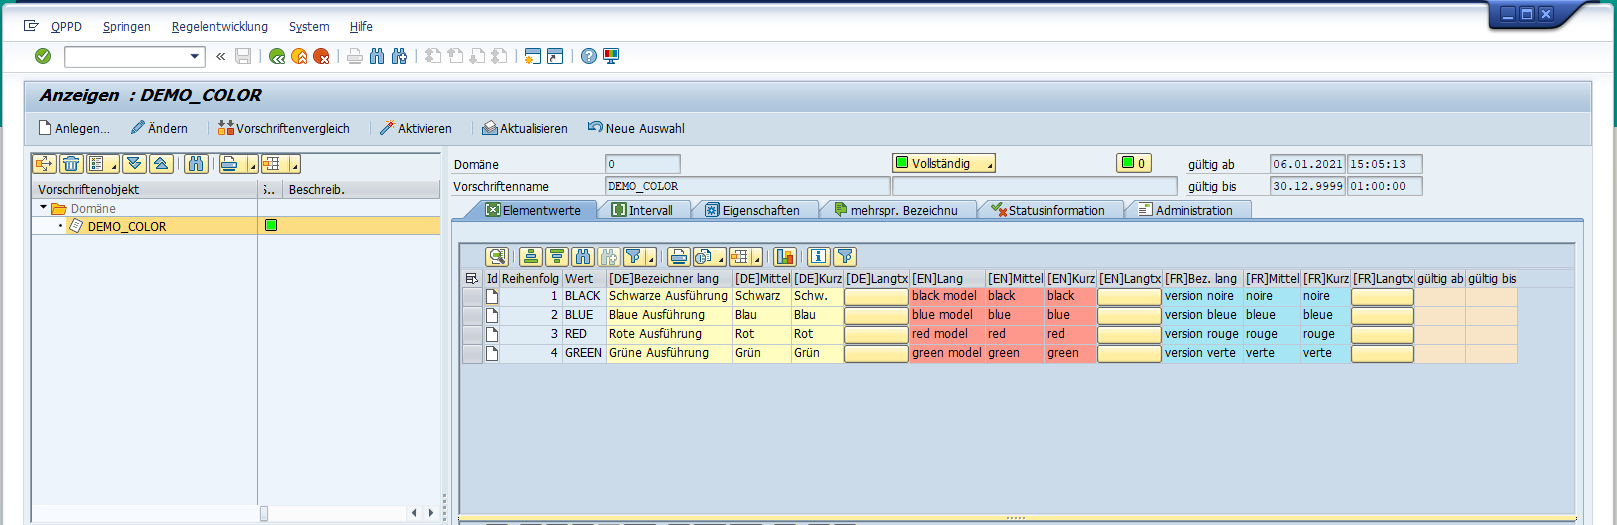Open the grid Layout dropdown arrow

[757, 257]
